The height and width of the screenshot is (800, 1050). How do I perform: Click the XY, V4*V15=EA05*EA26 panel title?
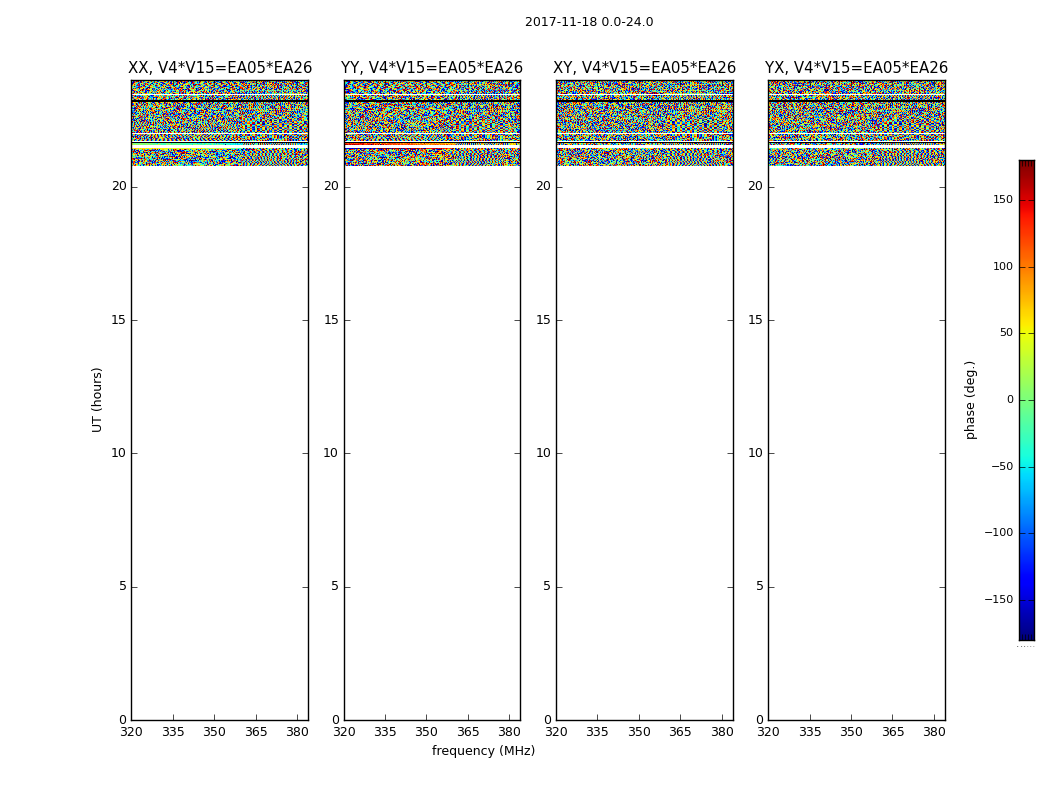[644, 68]
